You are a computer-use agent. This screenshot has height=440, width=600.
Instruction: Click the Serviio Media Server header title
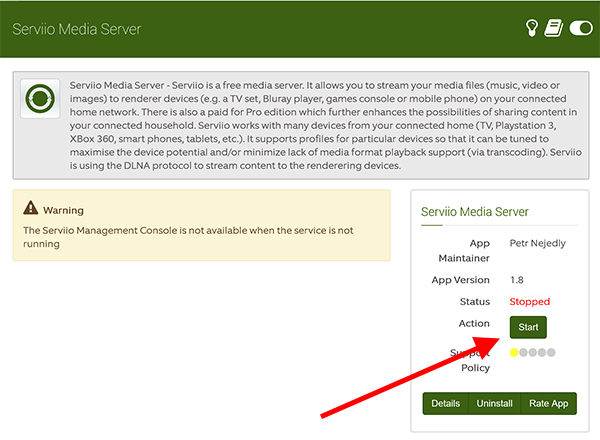pyautogui.click(x=77, y=29)
